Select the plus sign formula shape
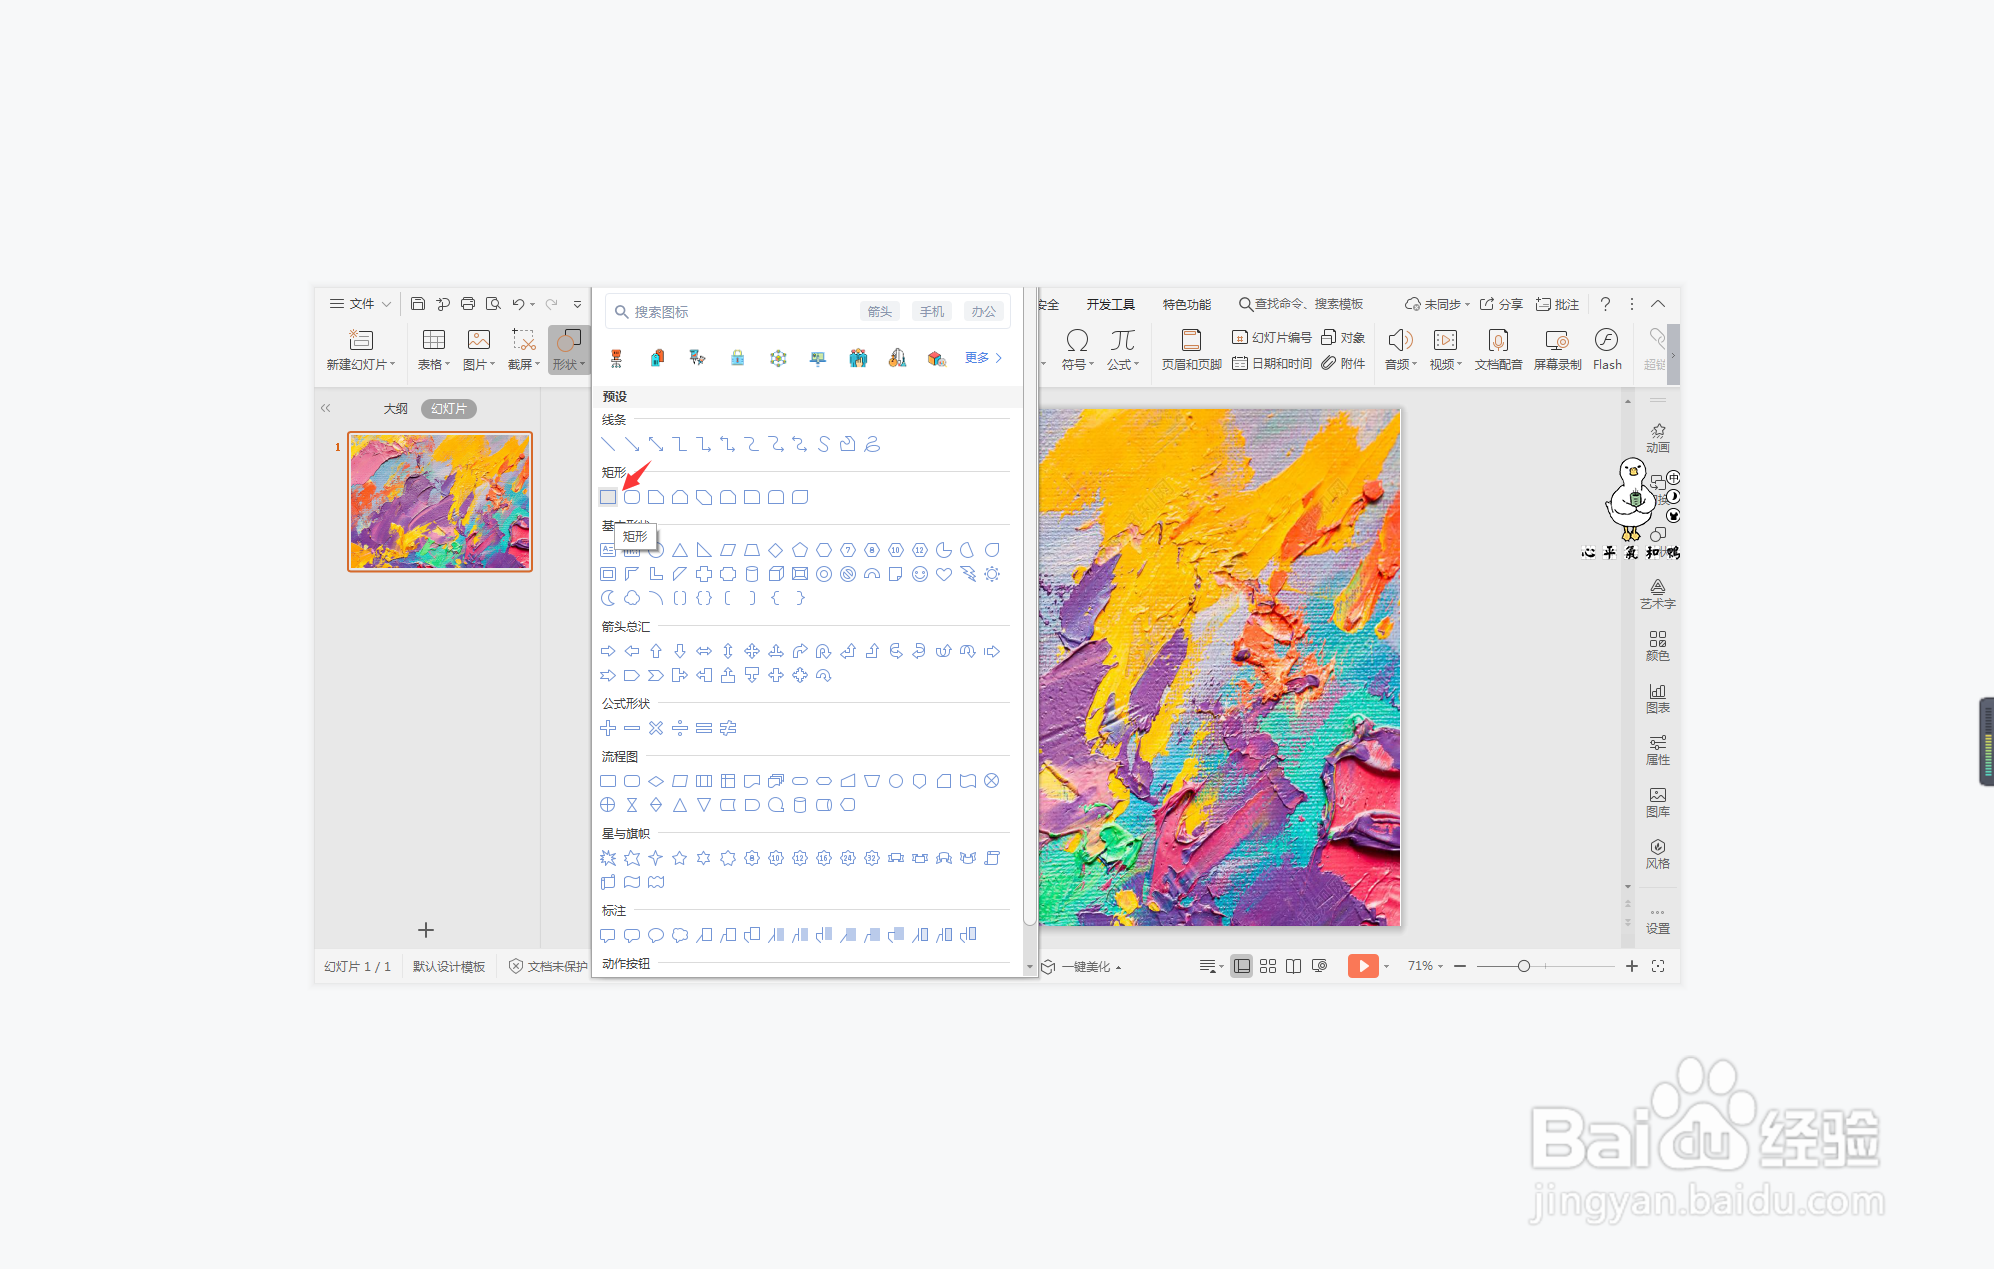The image size is (1994, 1269). pyautogui.click(x=608, y=728)
